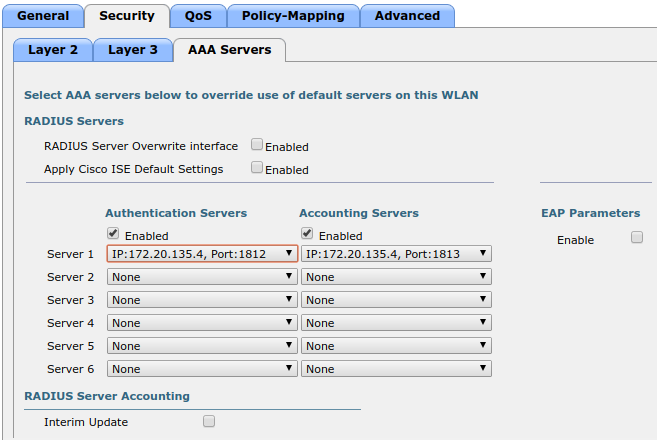Expand Server 6 authentication server dropdown
This screenshot has height=440, width=657.
[x=202, y=369]
